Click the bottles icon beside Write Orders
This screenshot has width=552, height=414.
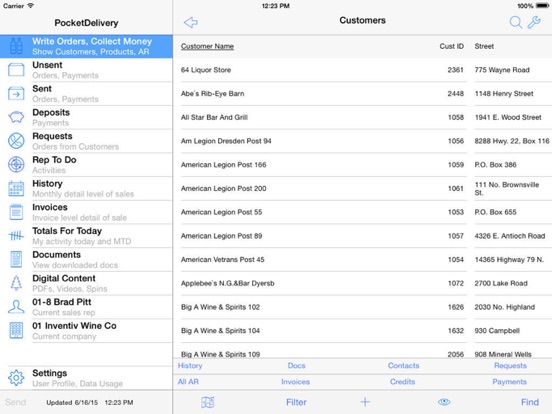(16, 46)
